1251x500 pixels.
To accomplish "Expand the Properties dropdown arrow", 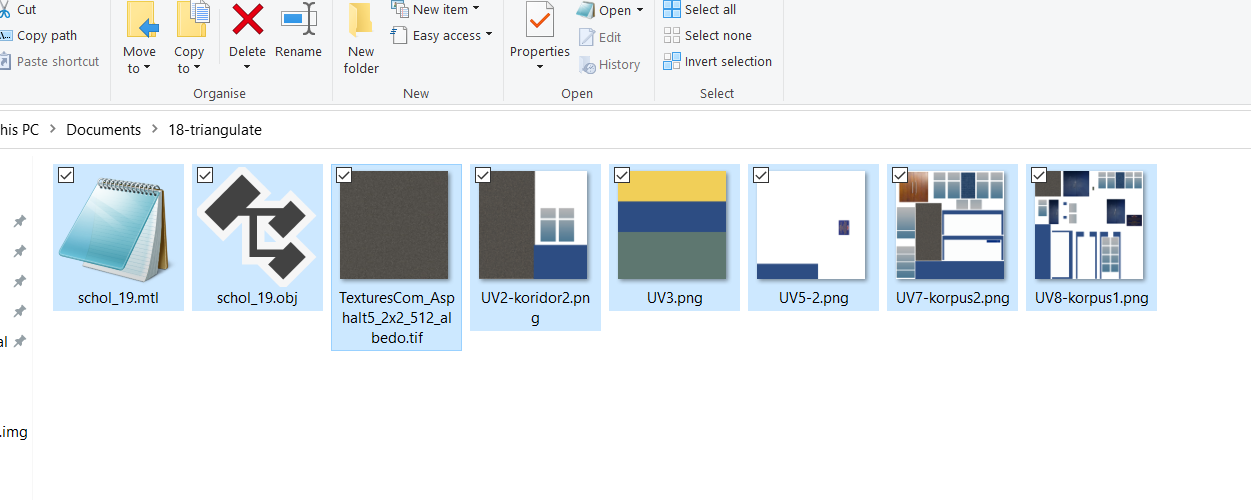I will (540, 68).
